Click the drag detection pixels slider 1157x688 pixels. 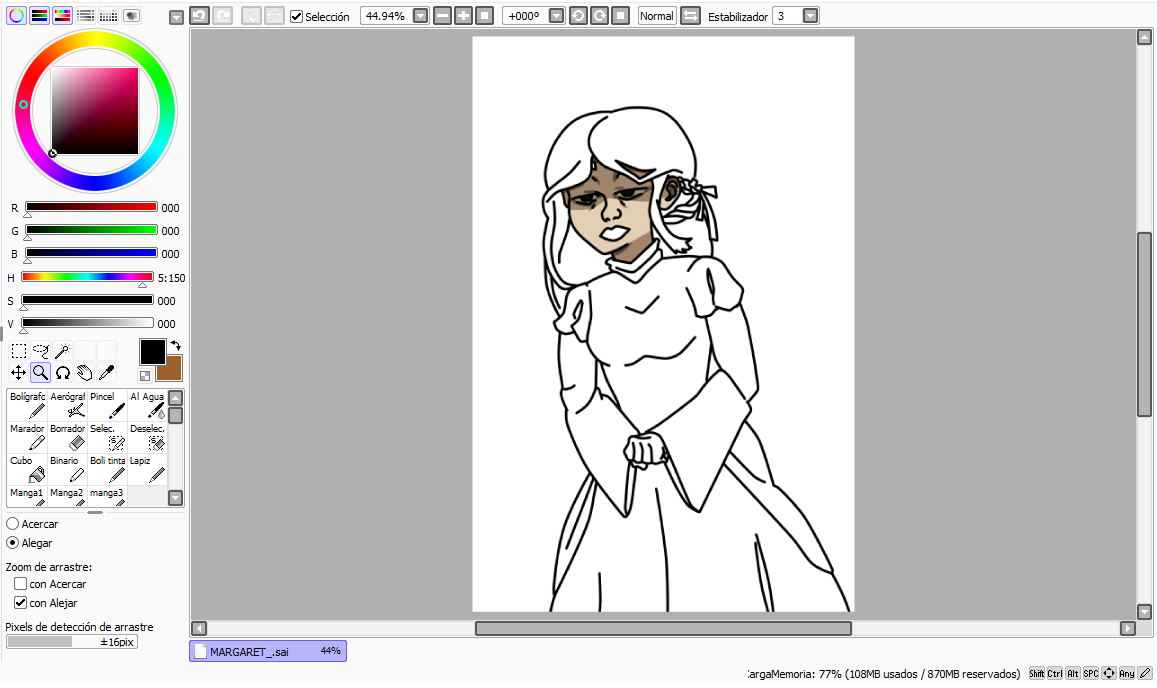72,641
